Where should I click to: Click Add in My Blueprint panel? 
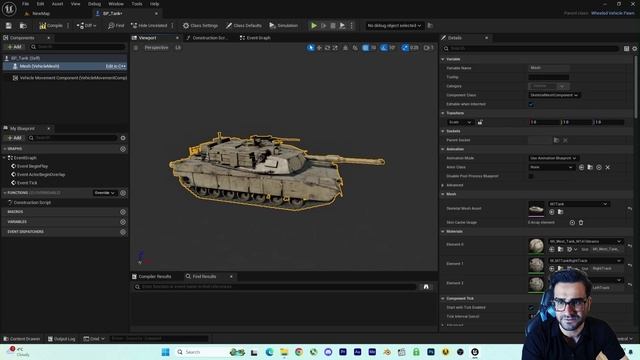(15, 138)
